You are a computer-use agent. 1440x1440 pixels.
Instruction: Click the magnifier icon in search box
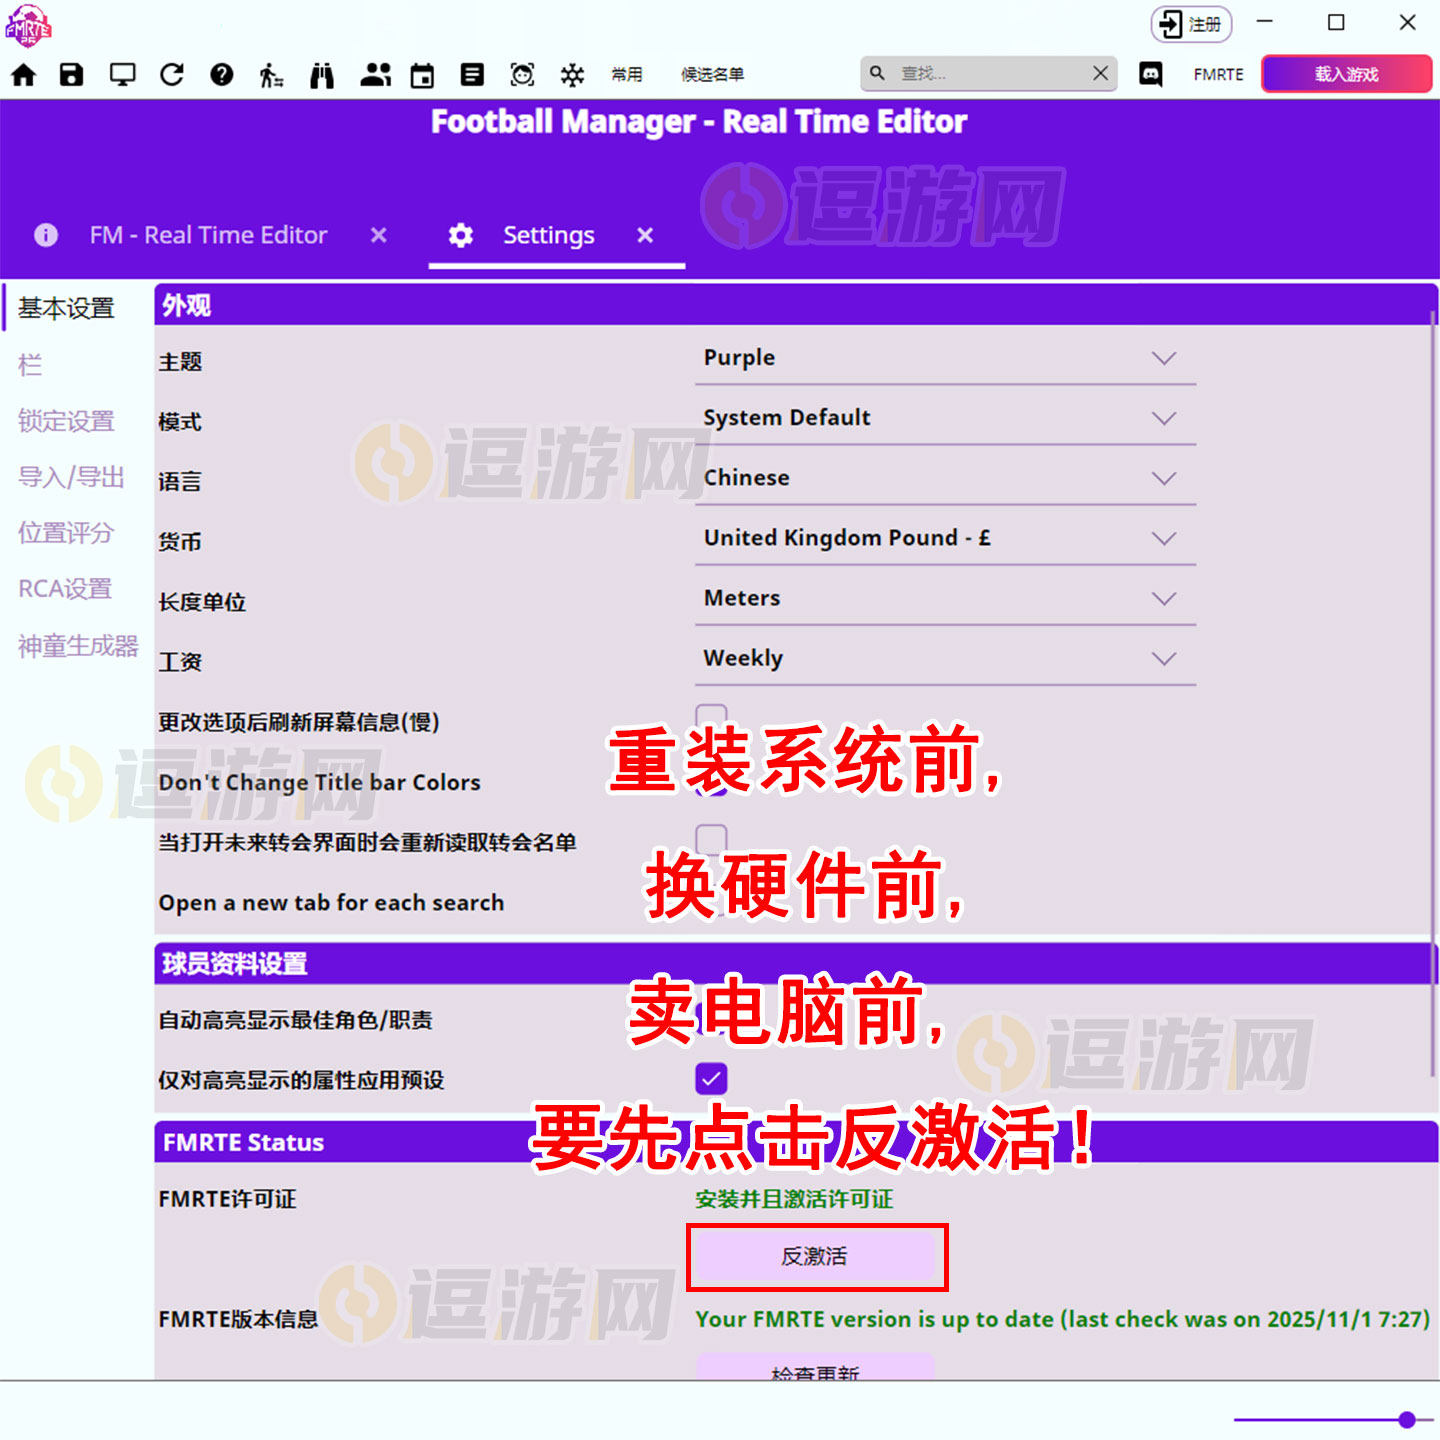(877, 73)
